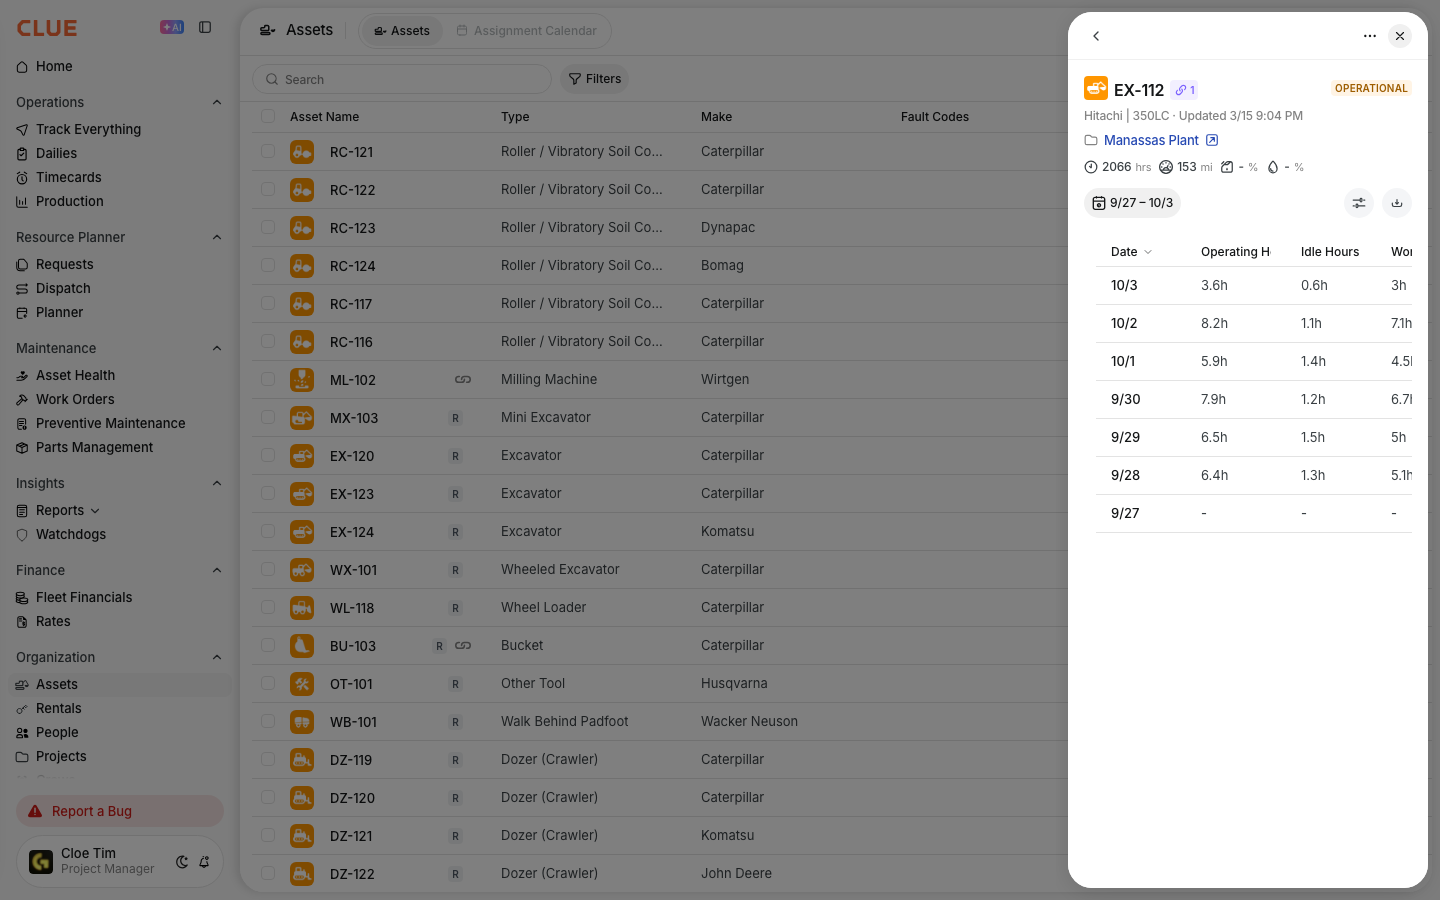Viewport: 1440px width, 900px height.
Task: Collapse the Operations section
Action: [217, 102]
